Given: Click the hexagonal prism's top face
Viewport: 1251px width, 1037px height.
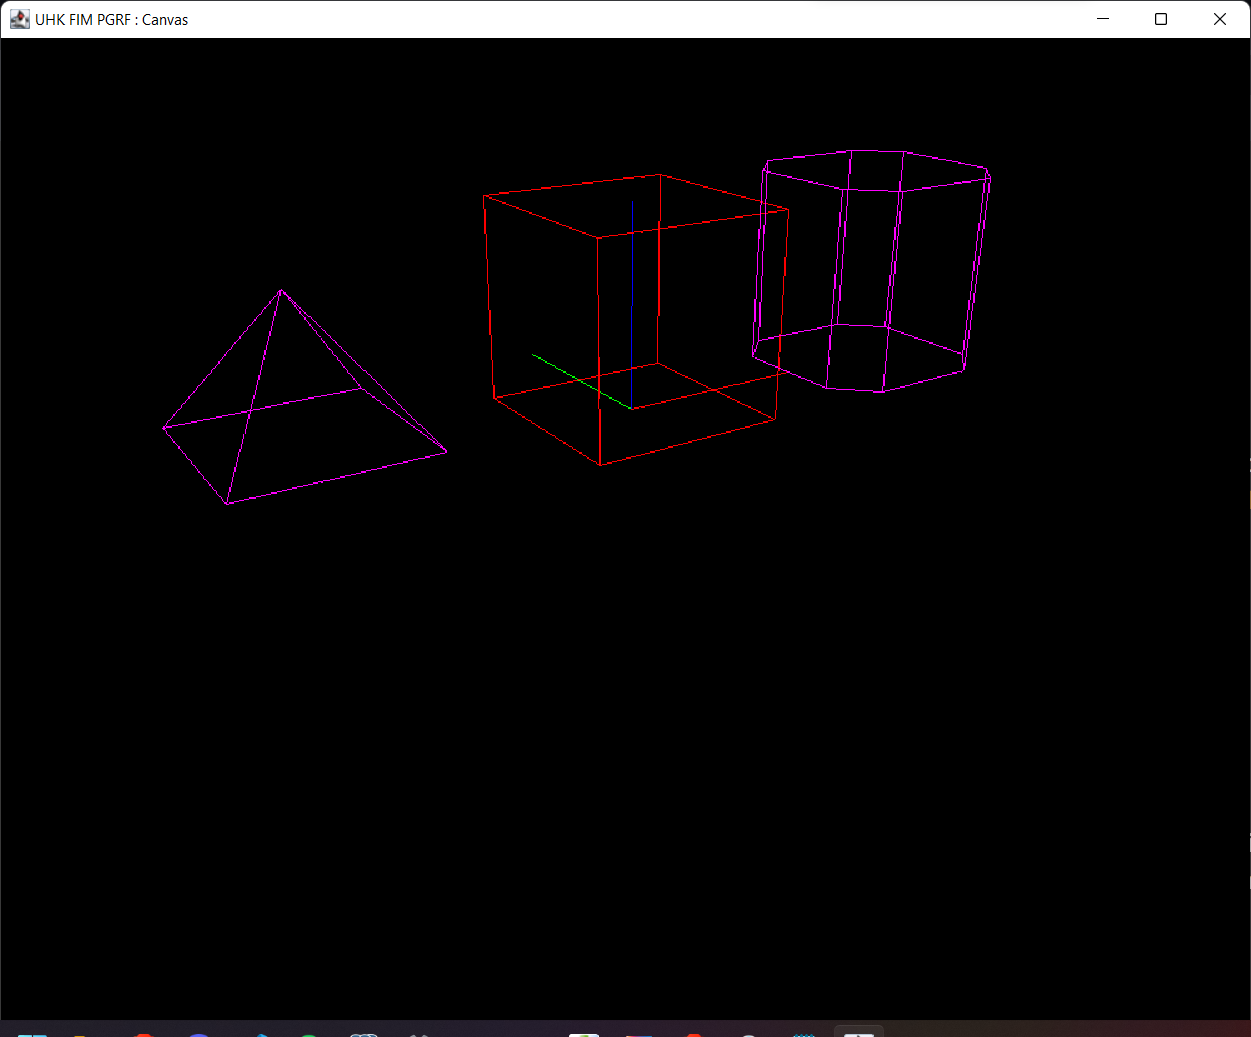Looking at the screenshot, I should tap(877, 170).
